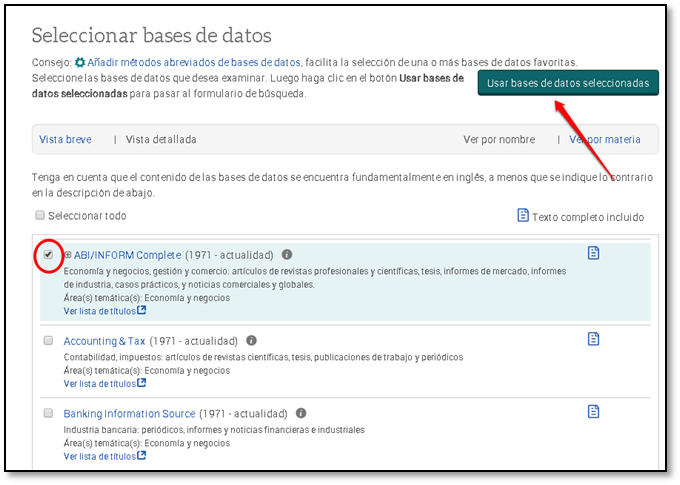Check the Accounting & Tax checkbox
This screenshot has width=680, height=485.
coord(48,341)
